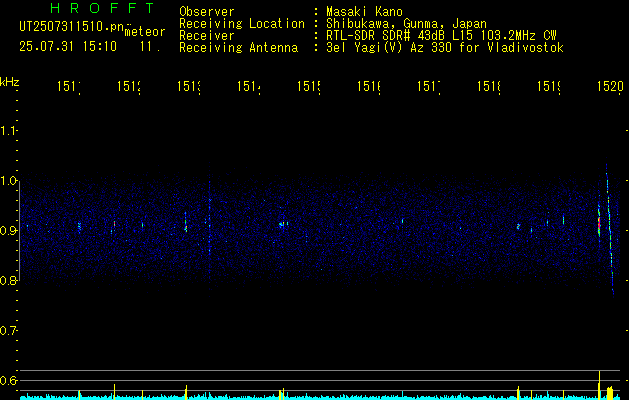
Task: Click the Receiver label
Action: point(207,36)
